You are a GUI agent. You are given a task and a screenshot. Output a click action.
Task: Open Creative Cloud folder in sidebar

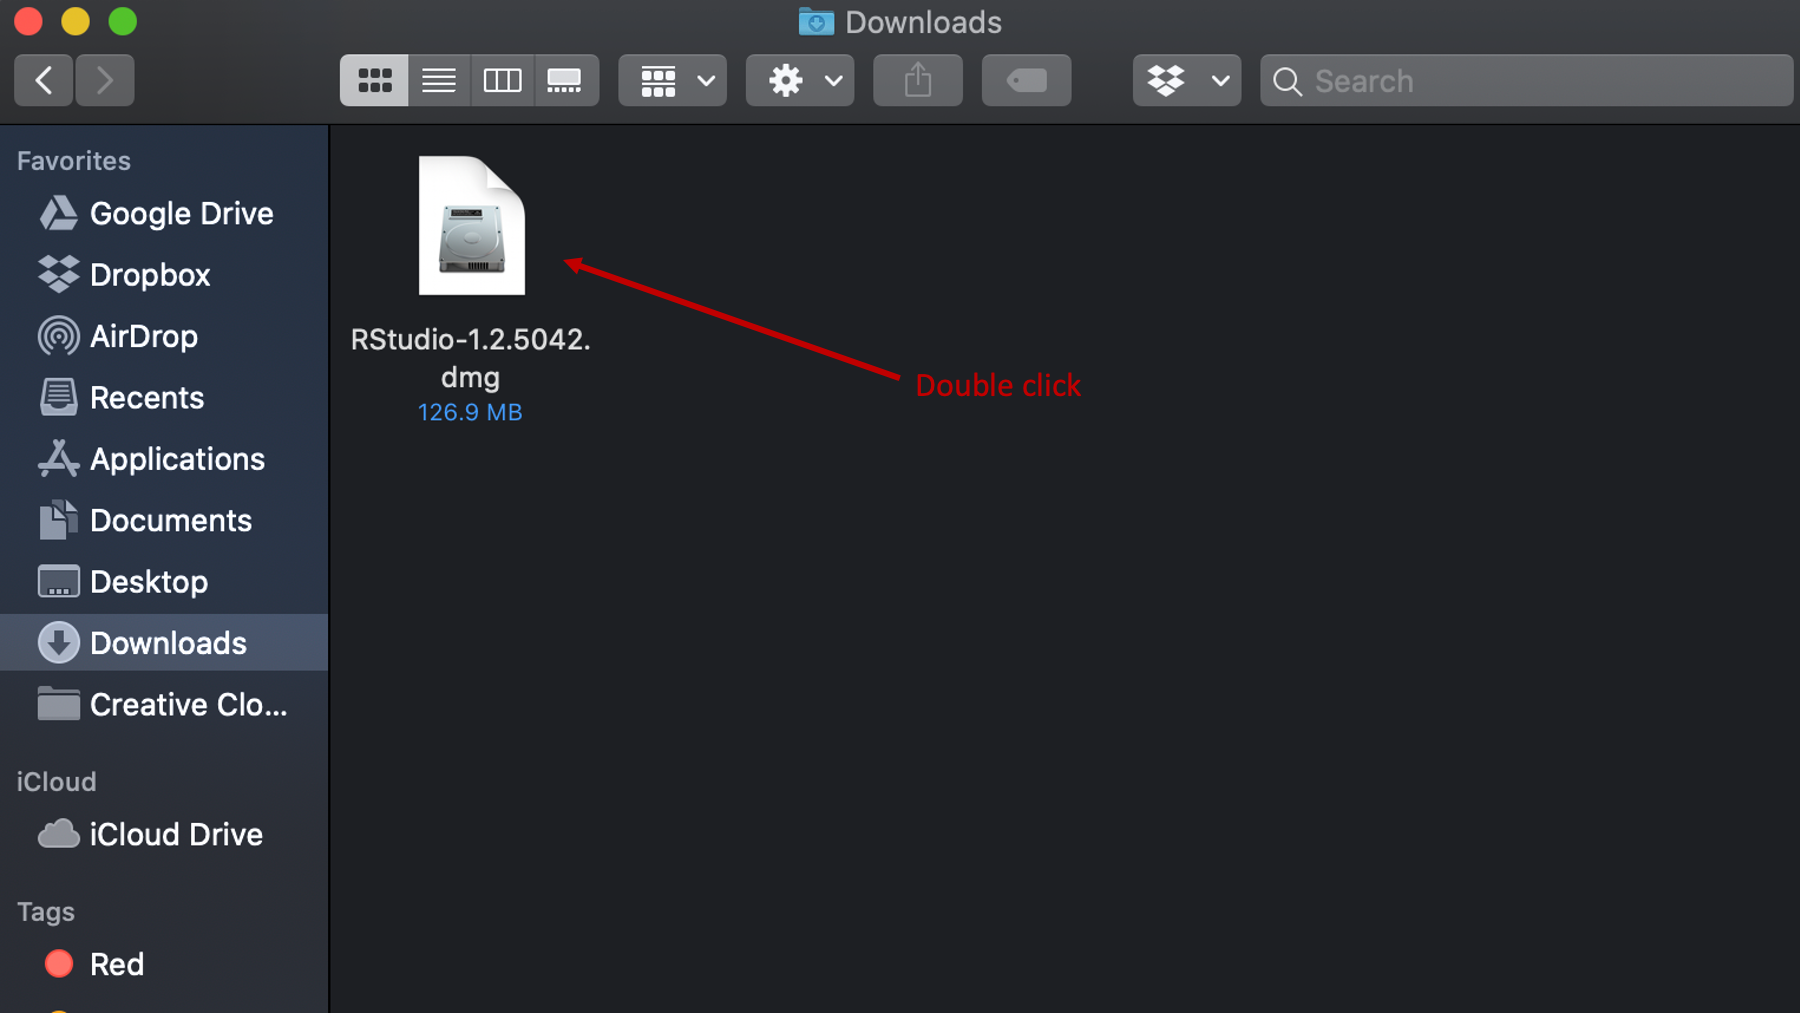[x=164, y=705]
